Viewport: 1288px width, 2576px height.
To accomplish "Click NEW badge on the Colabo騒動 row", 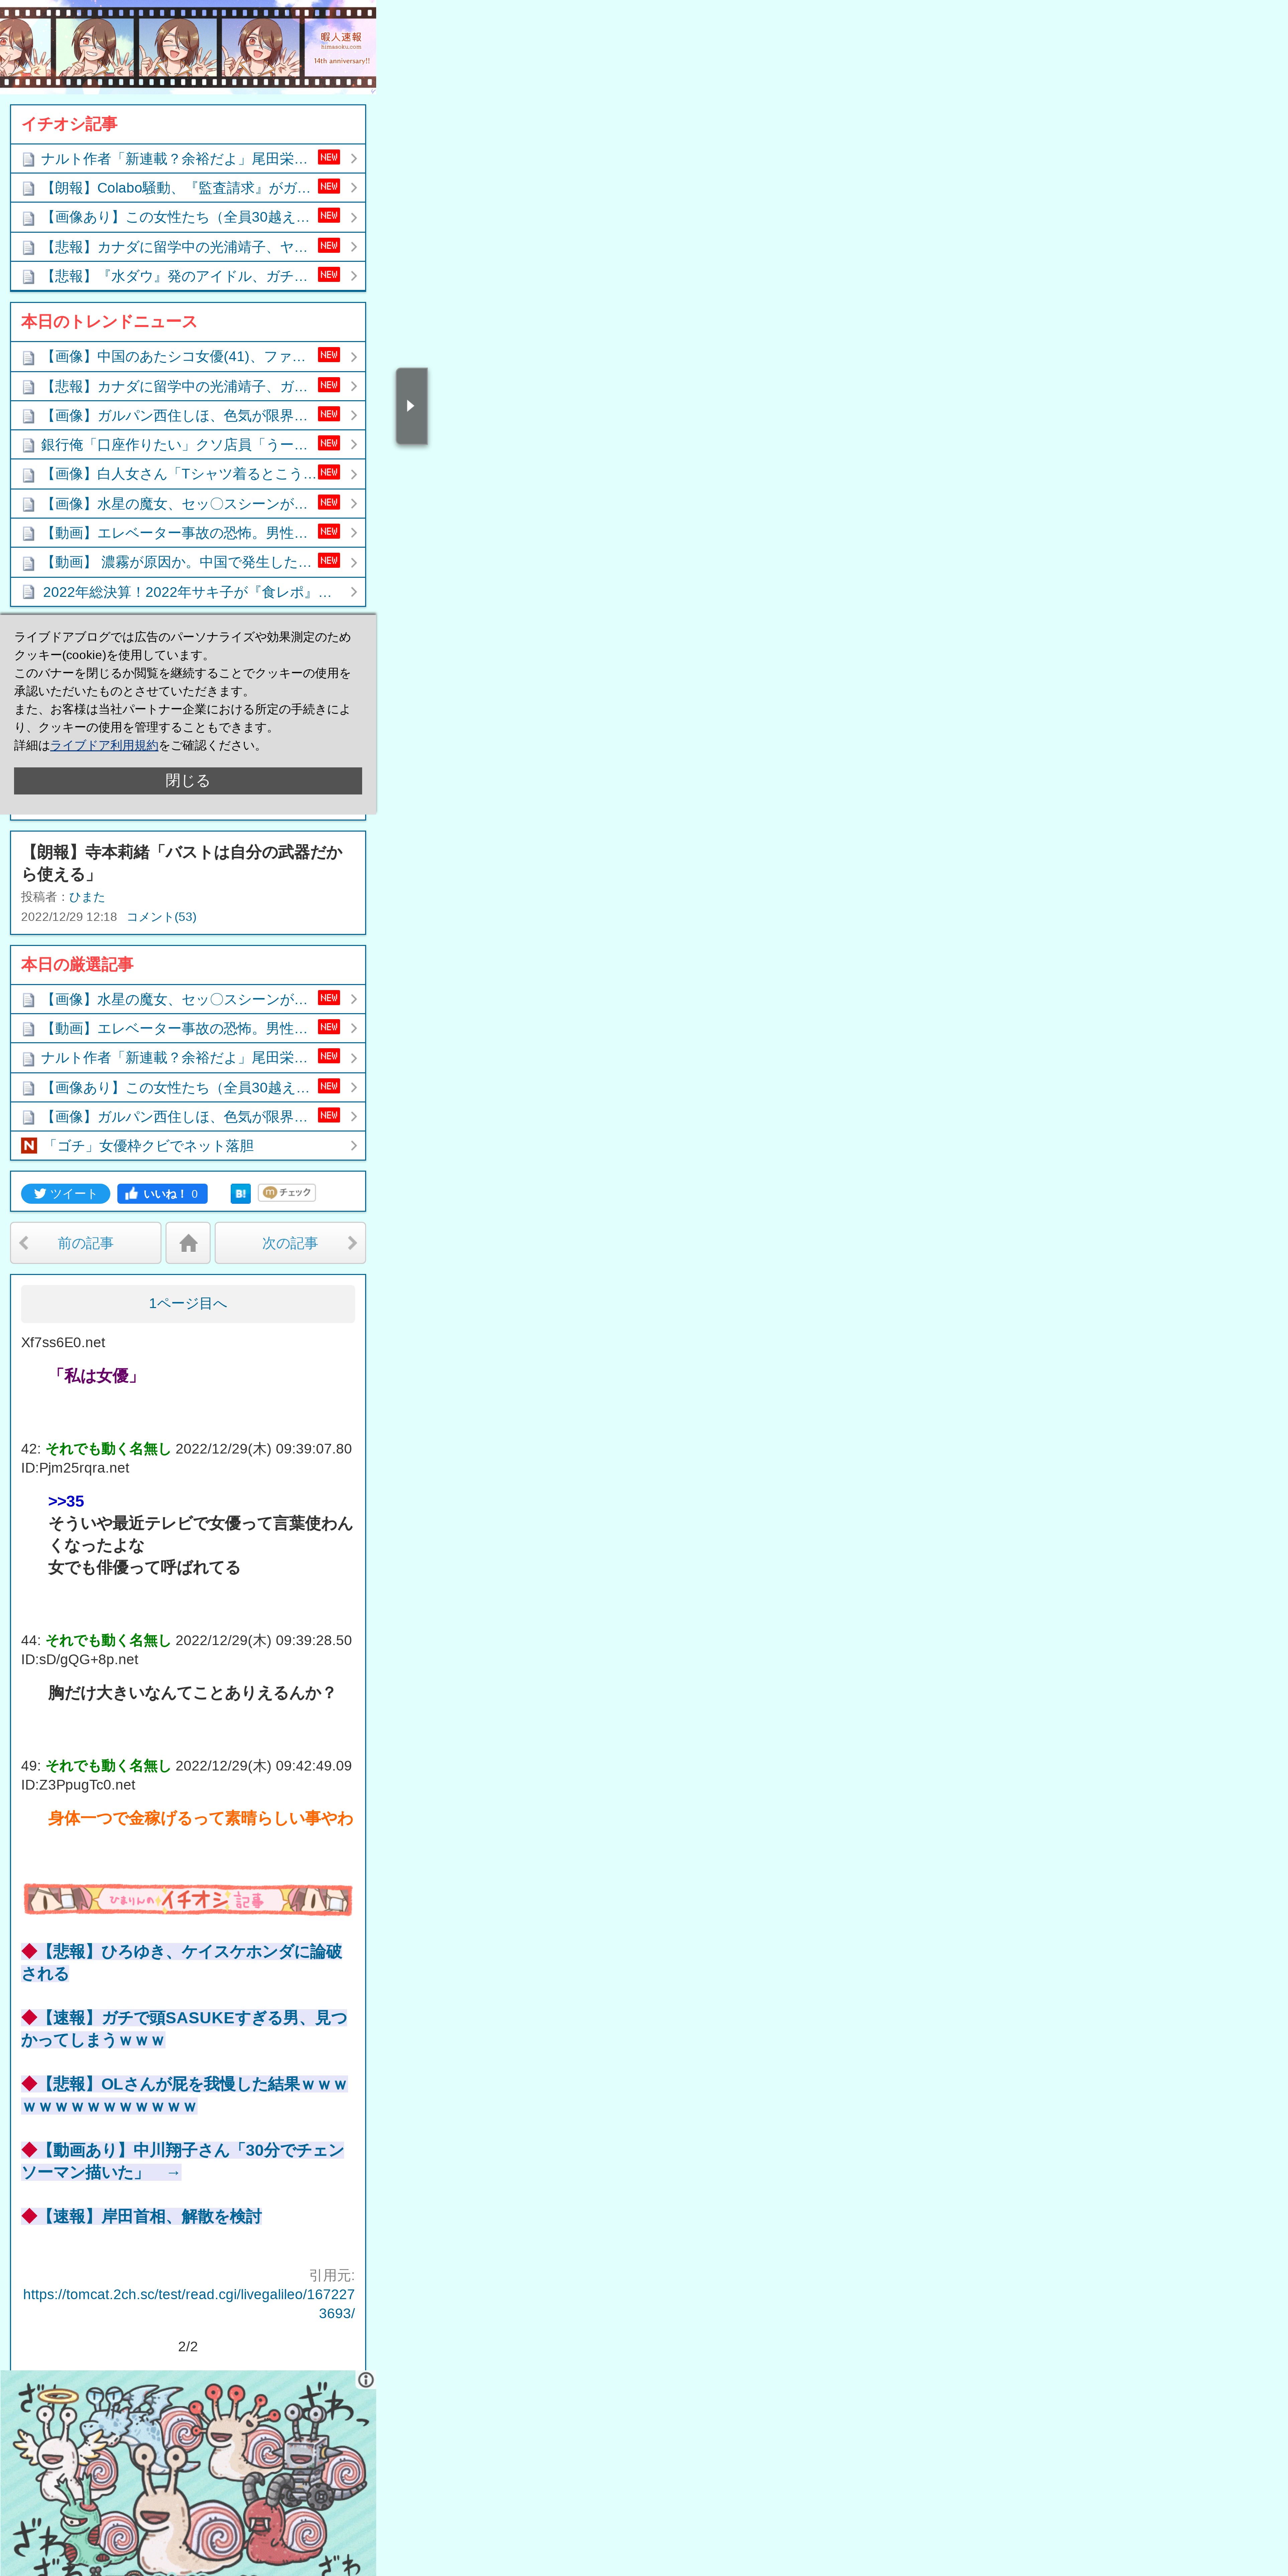I will coord(329,186).
